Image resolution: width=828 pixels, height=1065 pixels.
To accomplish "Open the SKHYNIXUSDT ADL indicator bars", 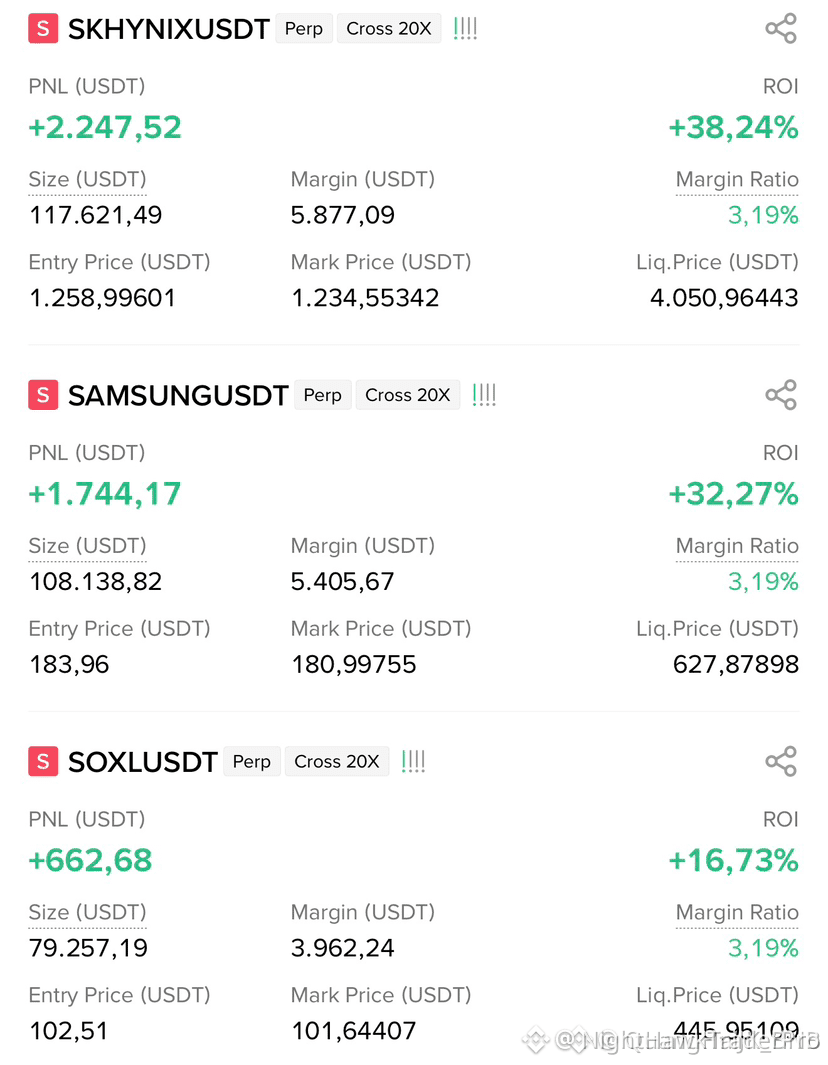I will 465,29.
